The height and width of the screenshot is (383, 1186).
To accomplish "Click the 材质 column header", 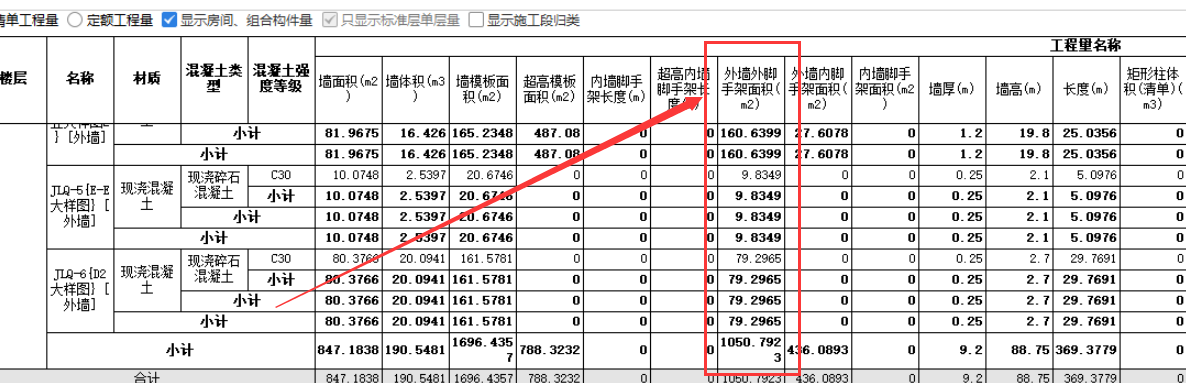I will point(147,78).
